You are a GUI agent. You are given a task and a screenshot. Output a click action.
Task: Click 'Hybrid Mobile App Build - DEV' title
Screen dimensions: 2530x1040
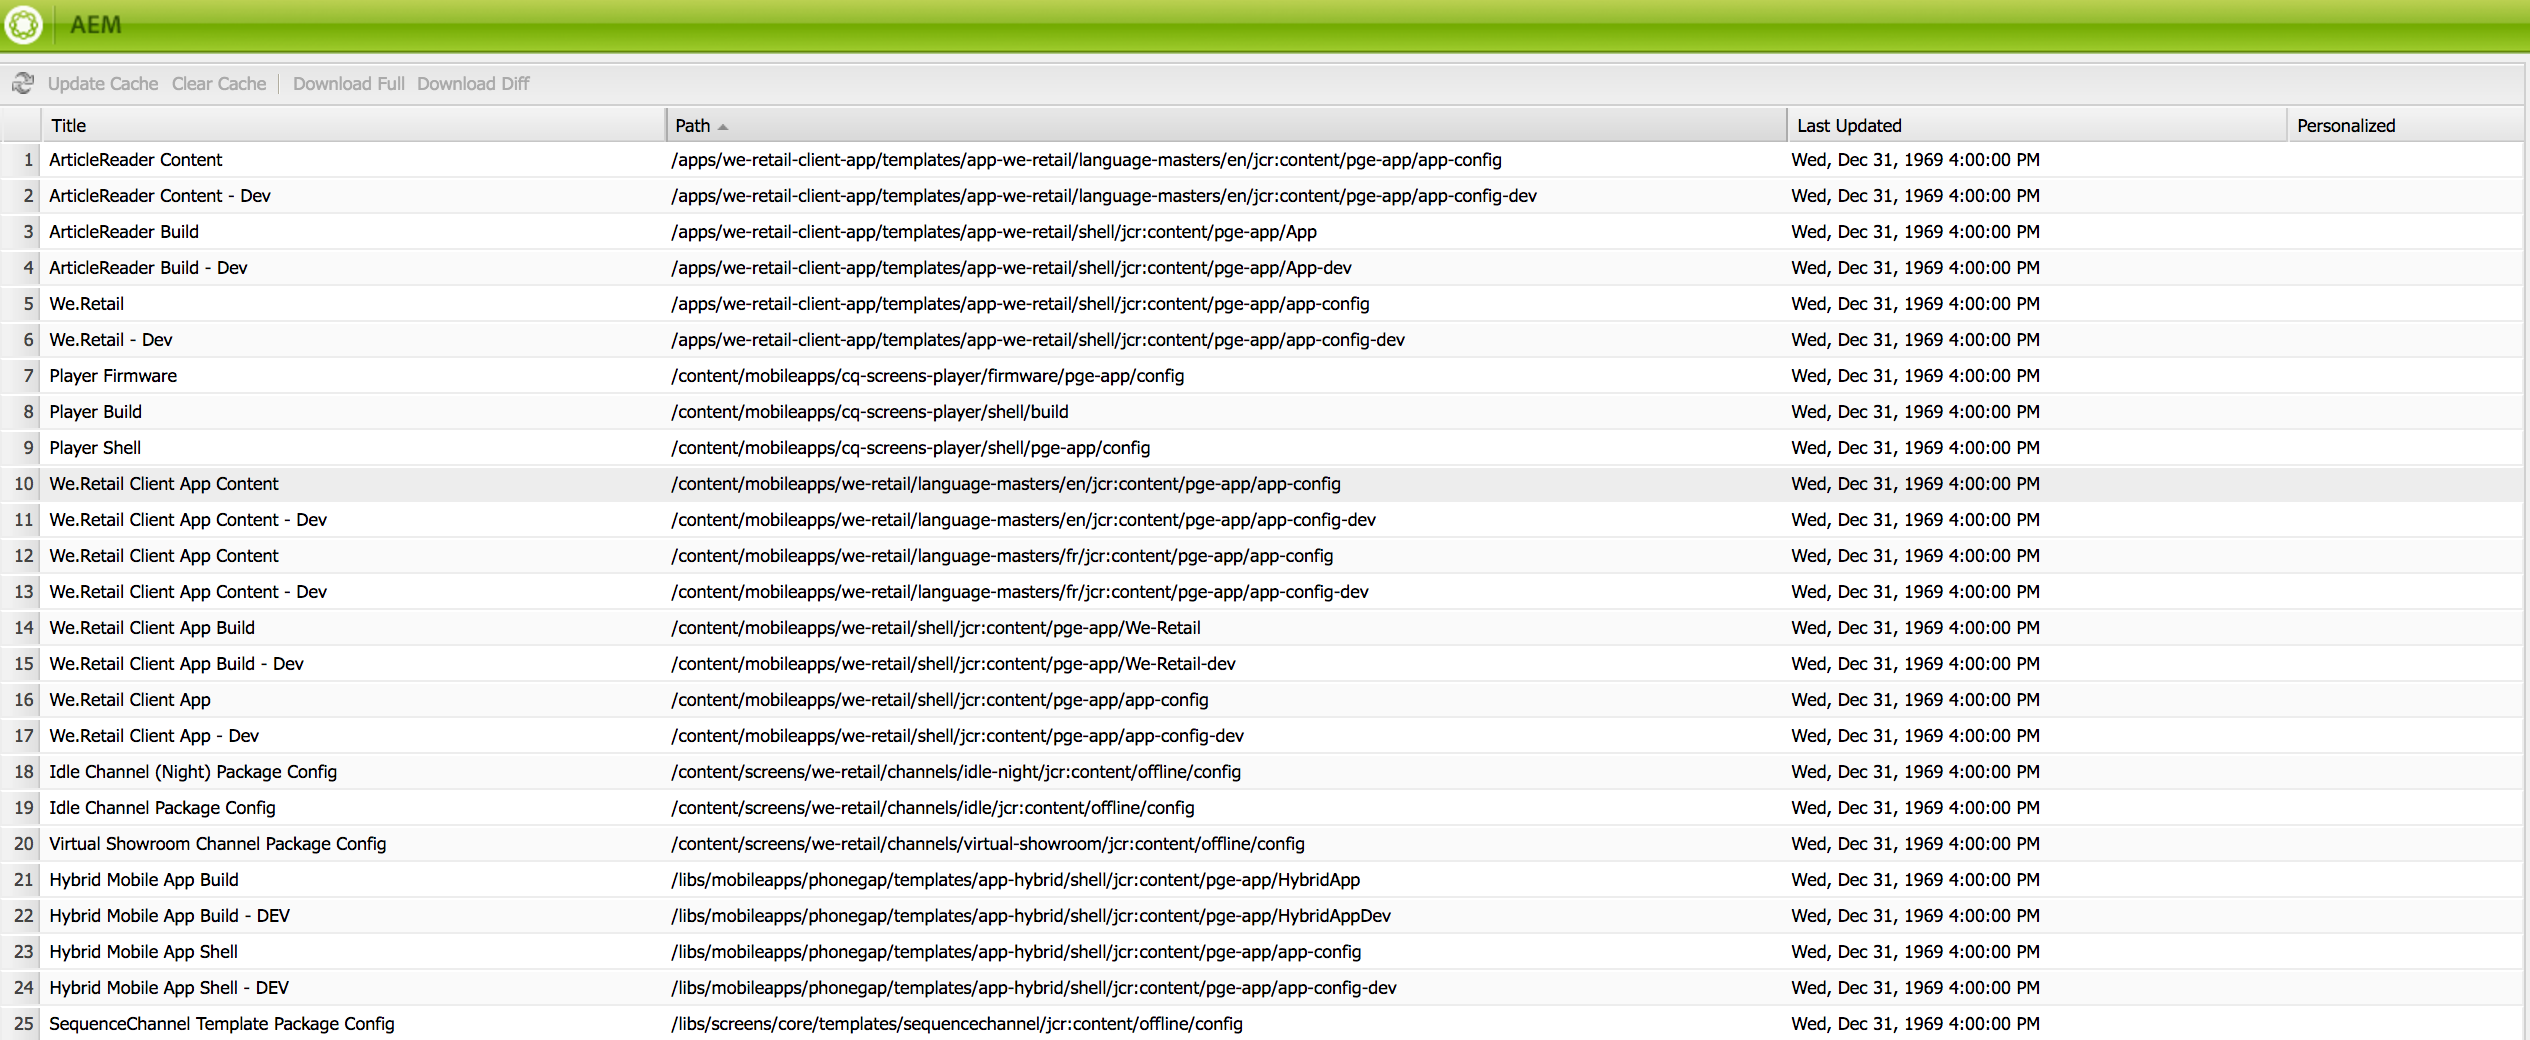170,916
